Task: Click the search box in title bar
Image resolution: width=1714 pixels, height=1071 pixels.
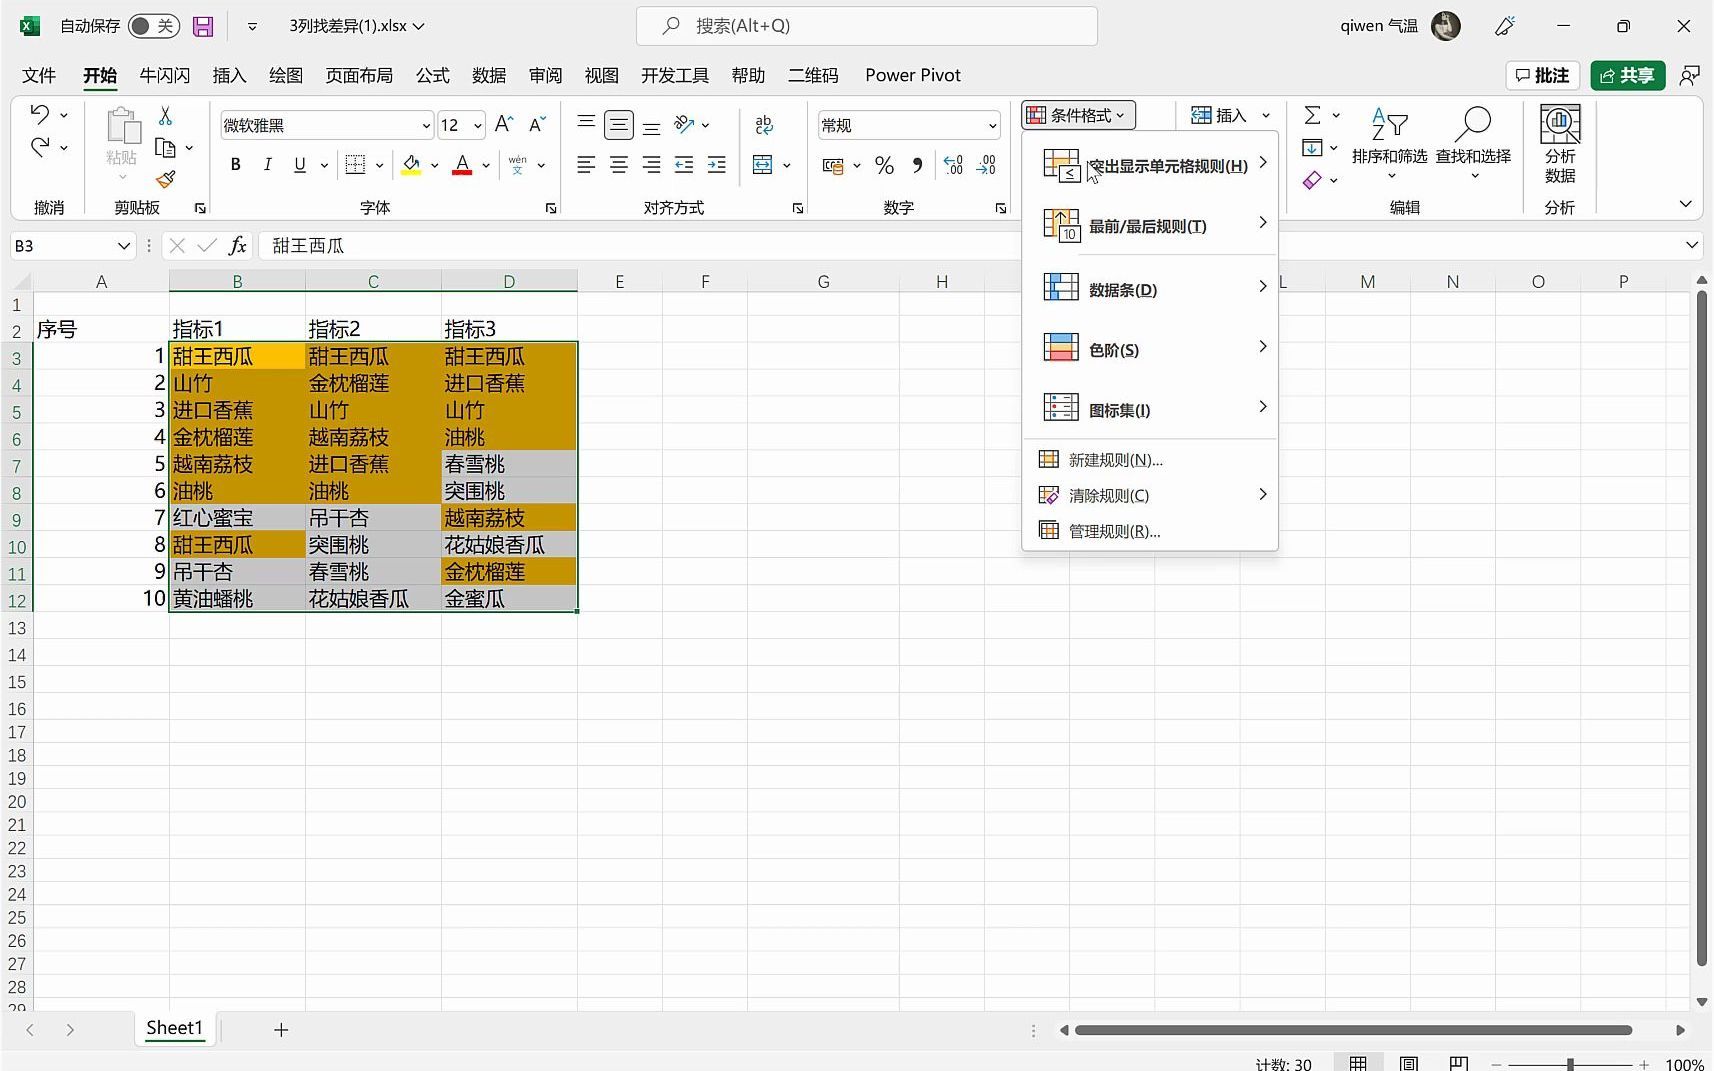Action: 866,26
